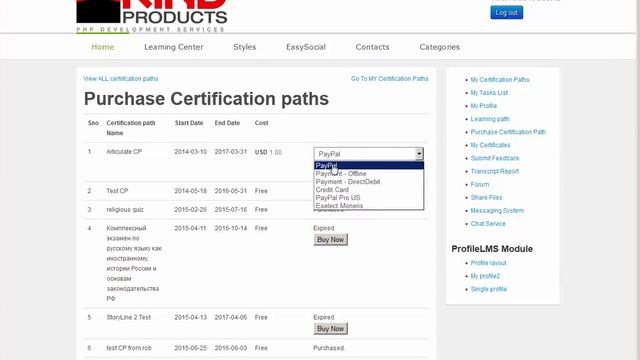Open Share Files sidebar link
The image size is (640, 360).
pyautogui.click(x=487, y=197)
